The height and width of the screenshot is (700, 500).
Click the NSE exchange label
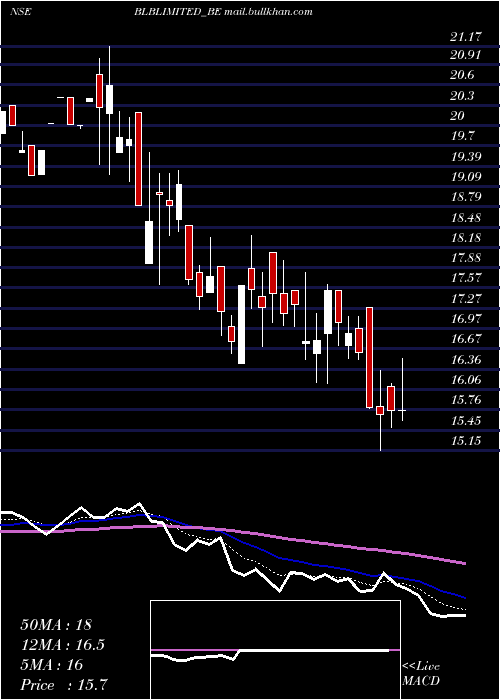coord(21,12)
